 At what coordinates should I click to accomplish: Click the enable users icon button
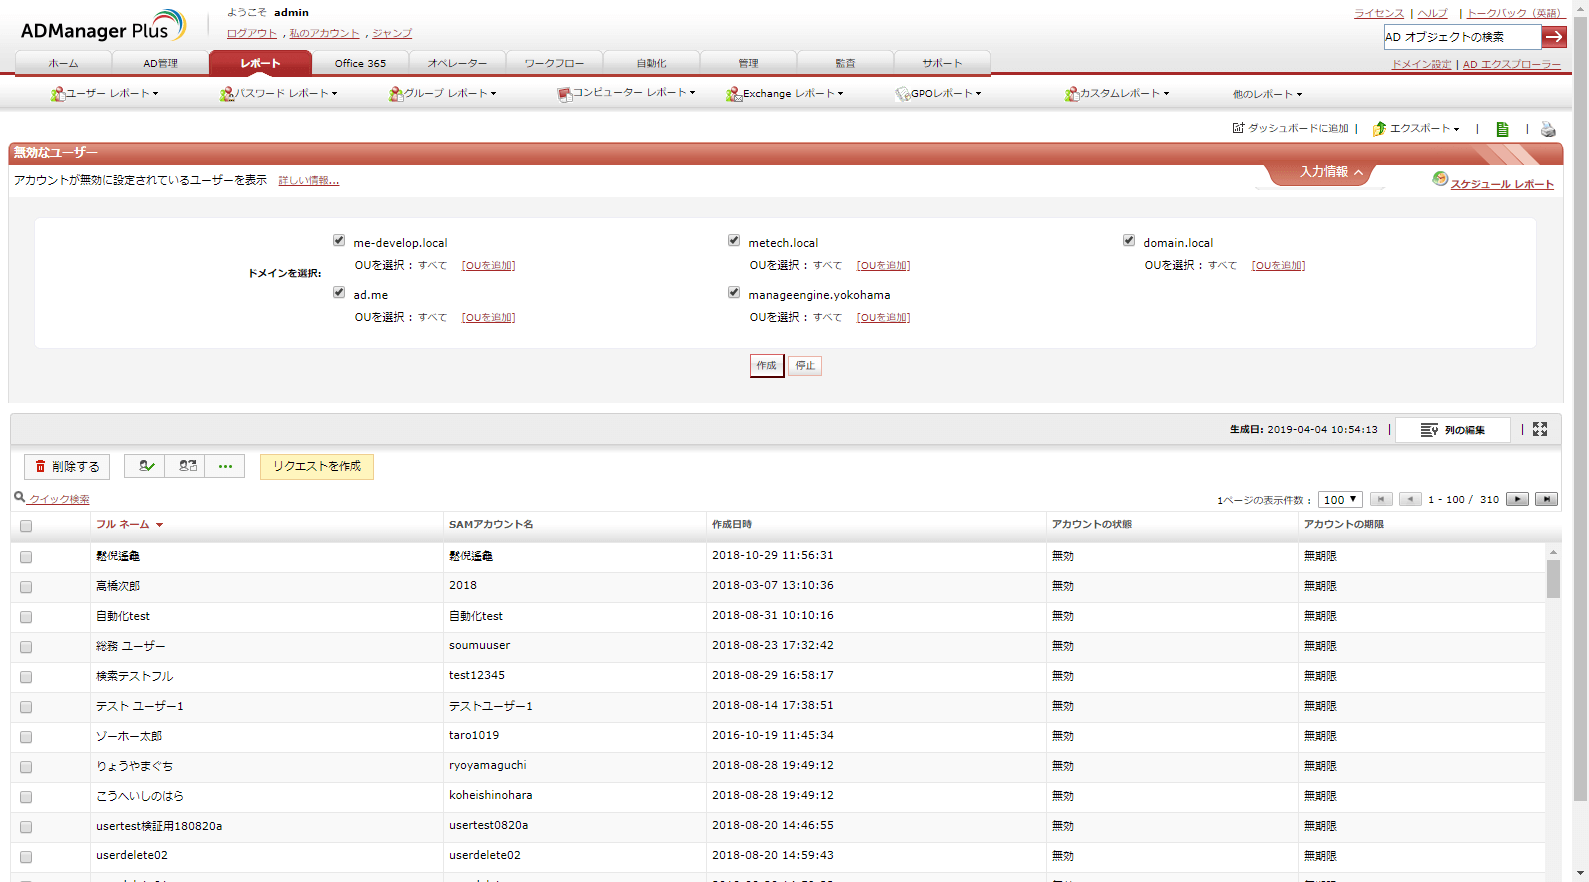click(145, 466)
